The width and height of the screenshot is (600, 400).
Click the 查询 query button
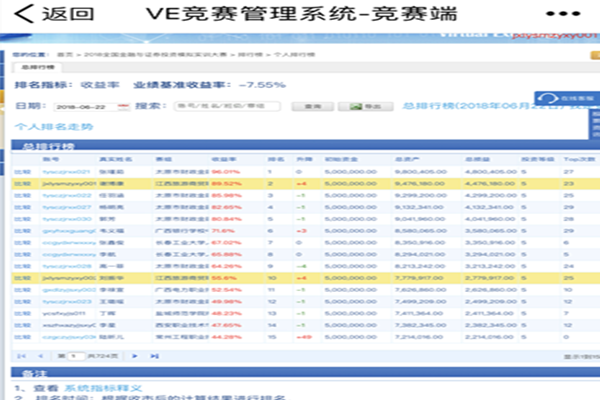click(x=313, y=106)
